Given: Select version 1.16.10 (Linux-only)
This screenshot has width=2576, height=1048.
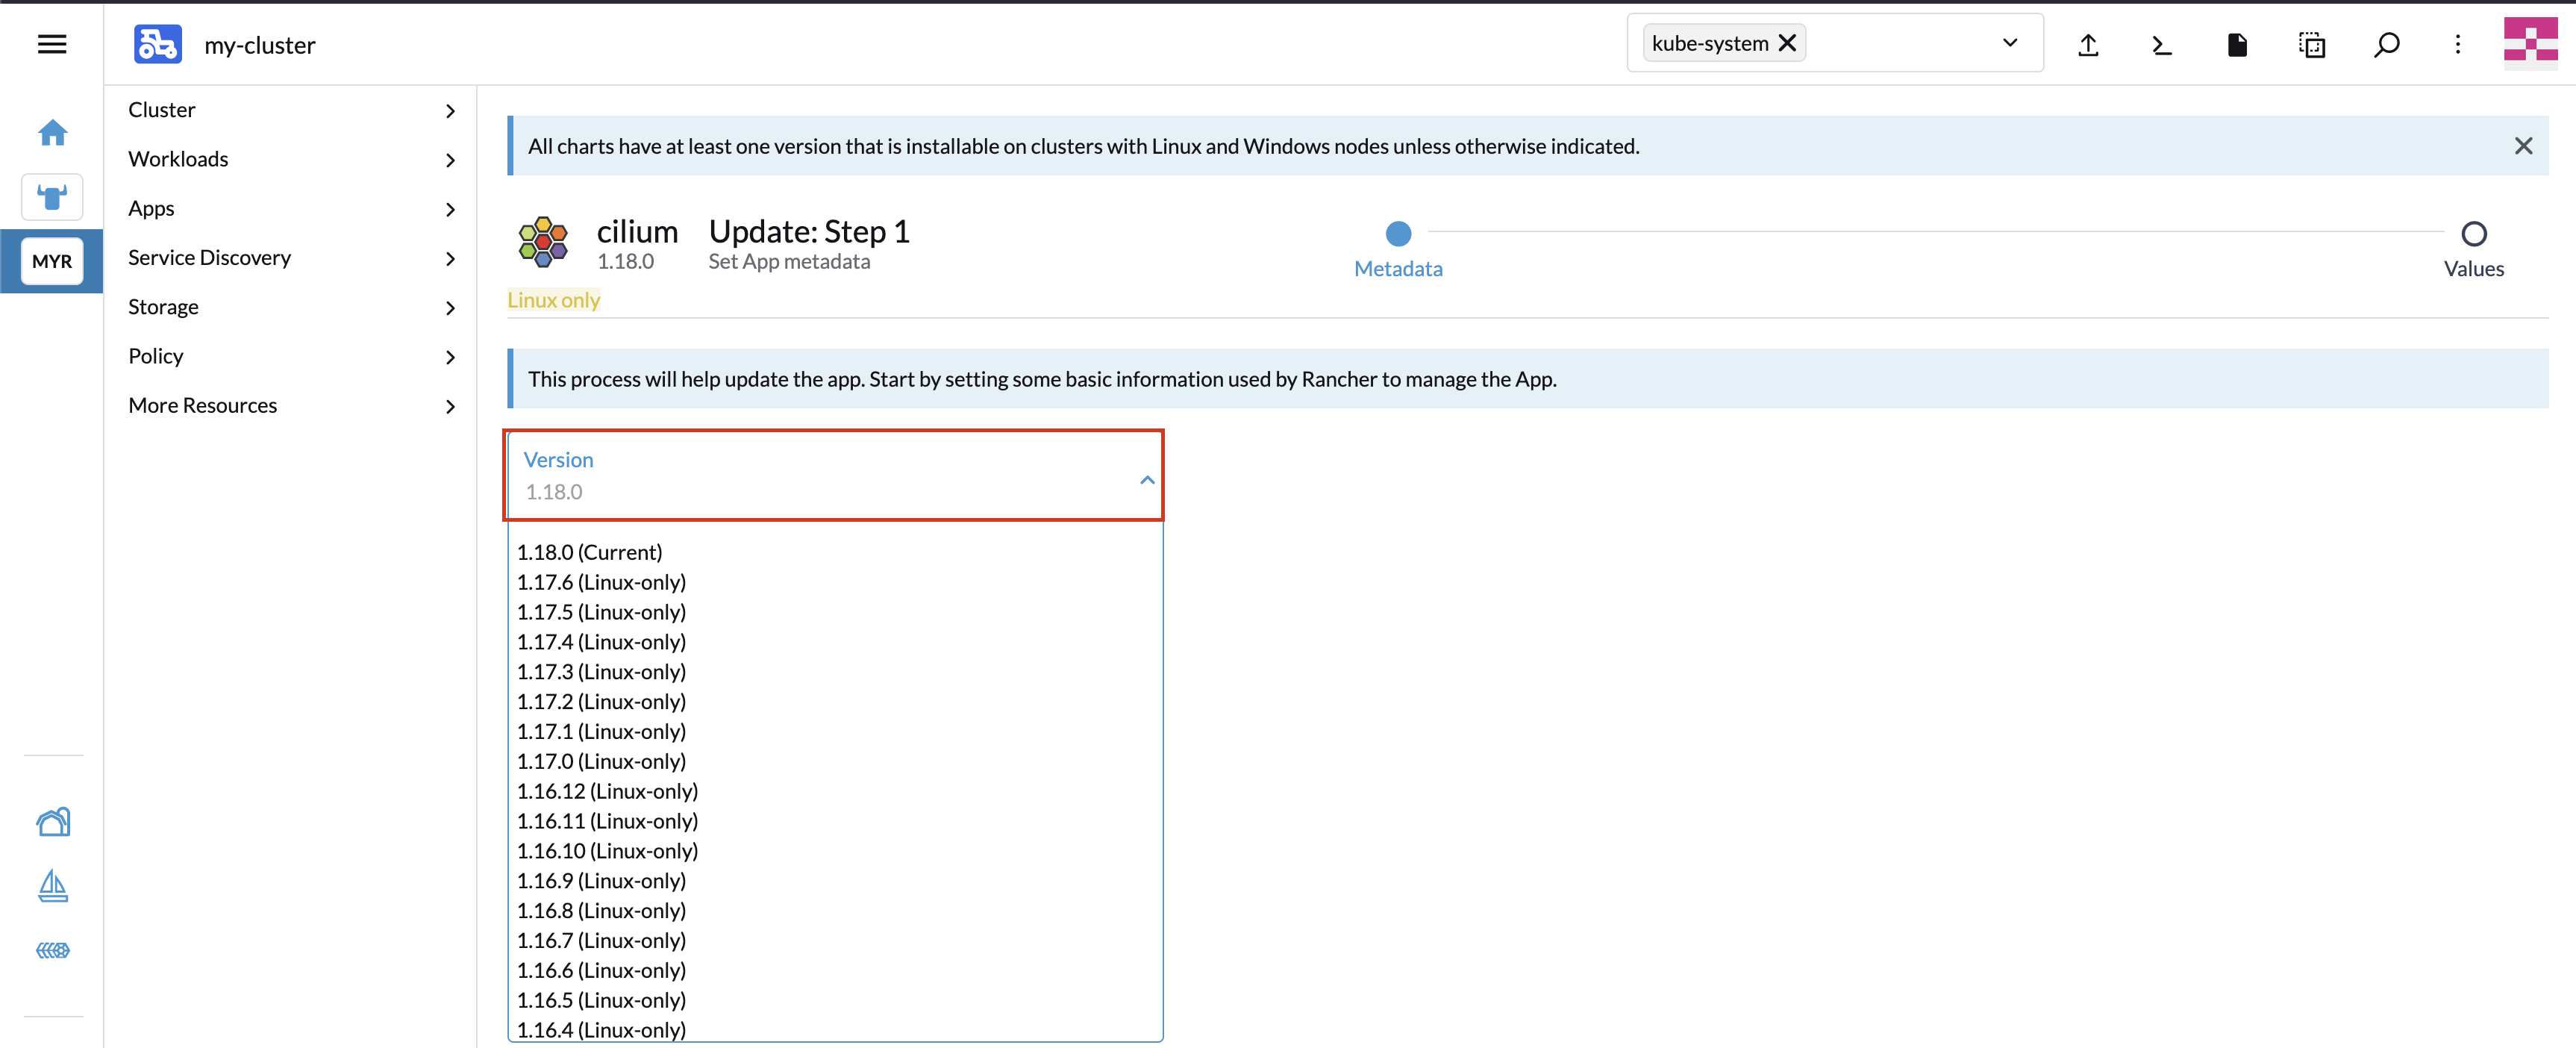Looking at the screenshot, I should [835, 851].
